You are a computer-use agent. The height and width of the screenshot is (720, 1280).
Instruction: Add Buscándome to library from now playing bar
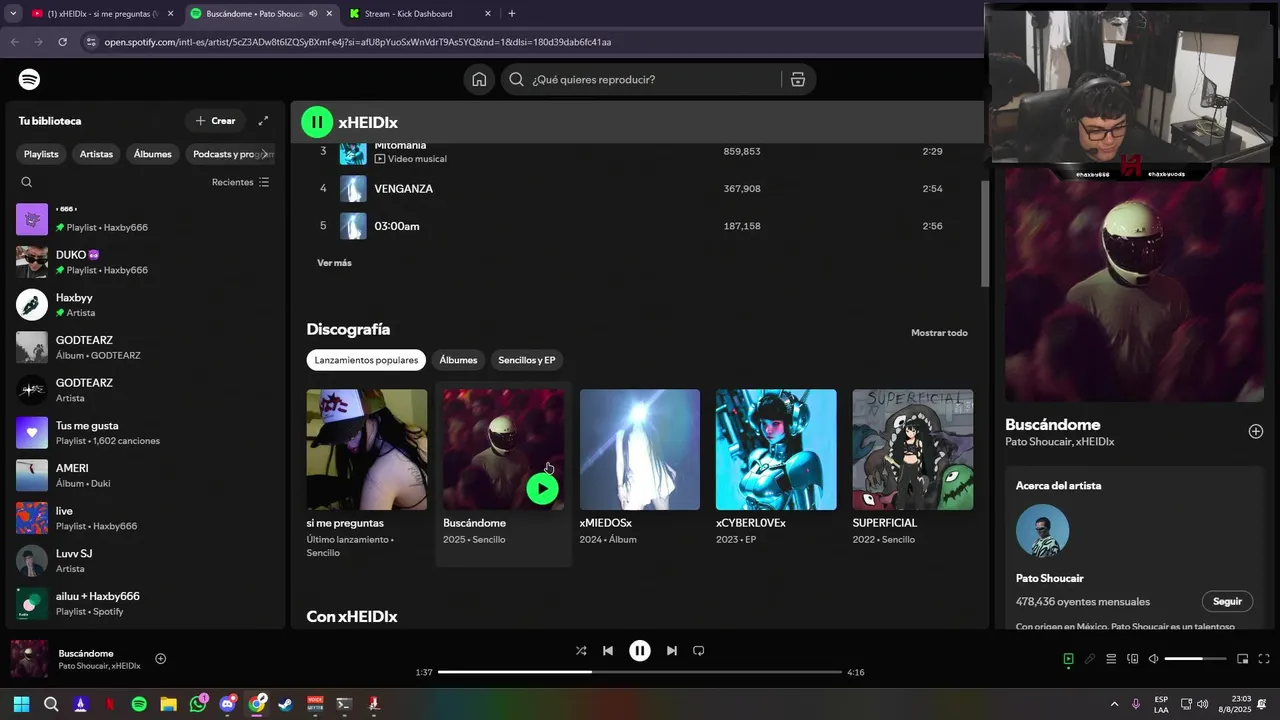tap(160, 658)
